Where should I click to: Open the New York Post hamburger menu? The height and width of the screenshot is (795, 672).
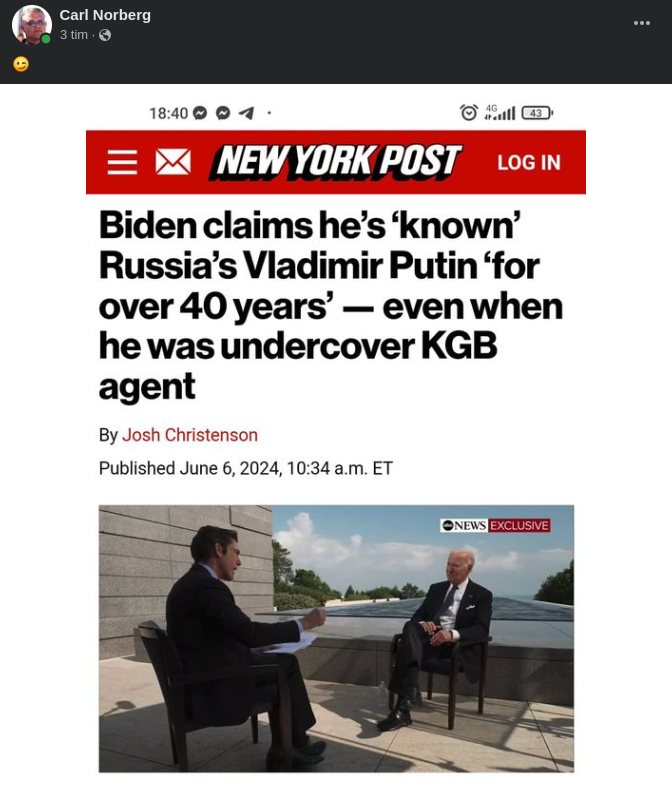pos(122,162)
